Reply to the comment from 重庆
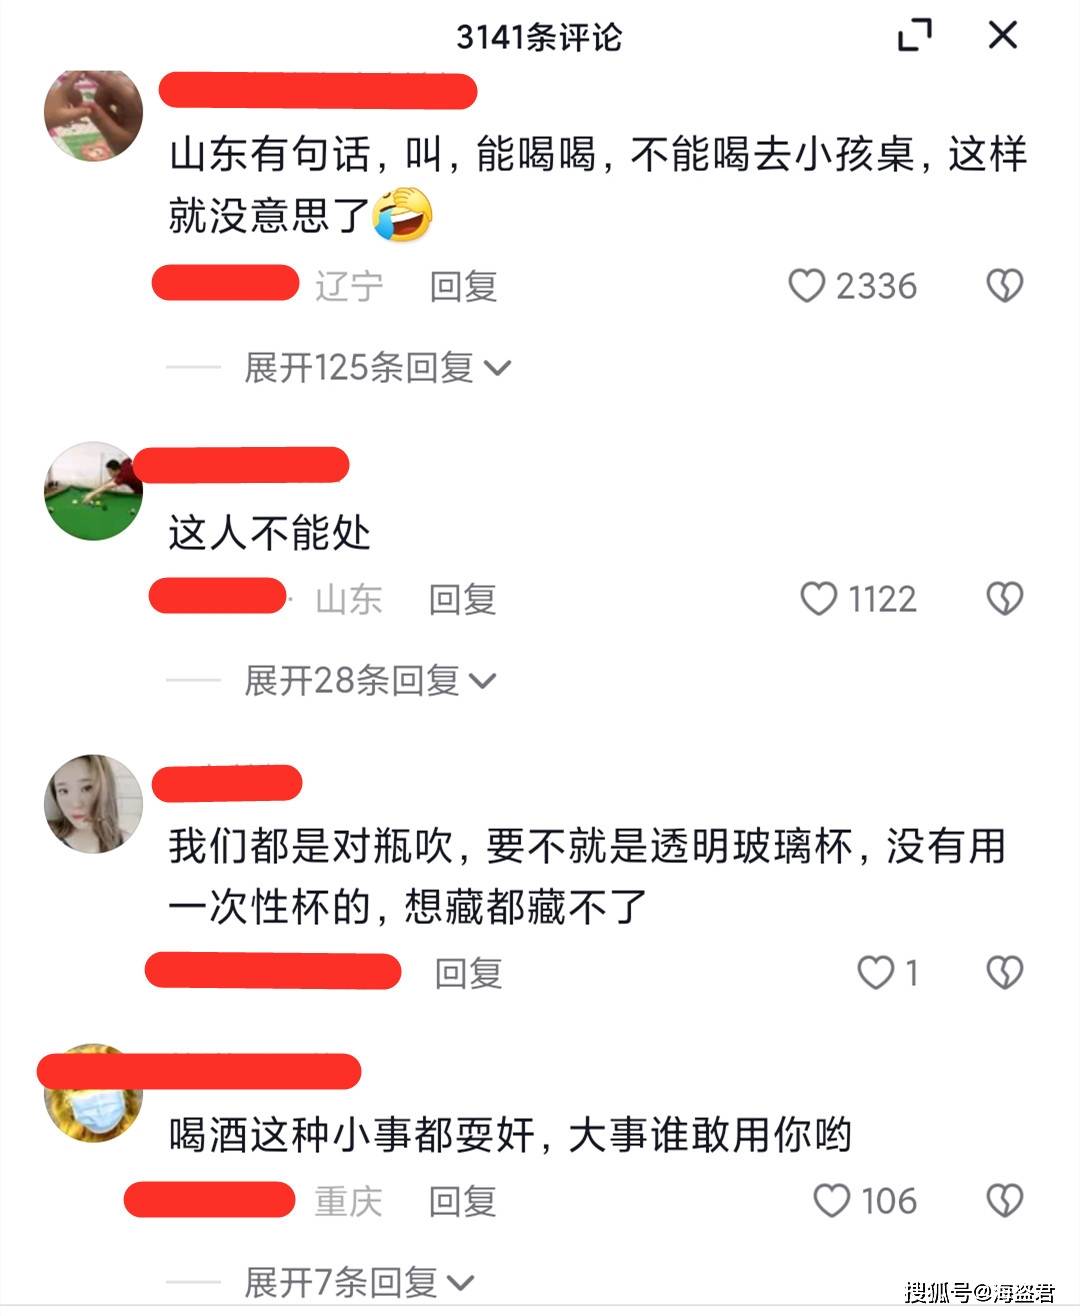The width and height of the screenshot is (1080, 1316). [463, 1201]
